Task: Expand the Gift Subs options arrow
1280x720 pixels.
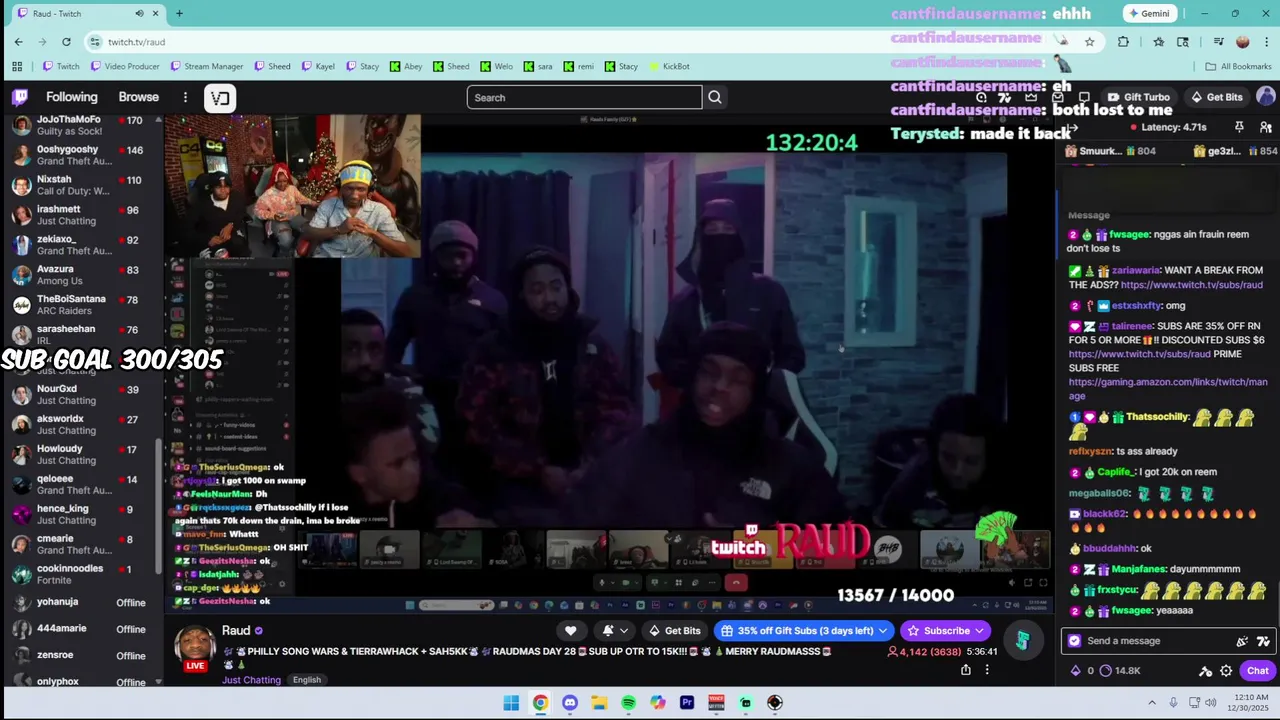Action: coord(882,631)
